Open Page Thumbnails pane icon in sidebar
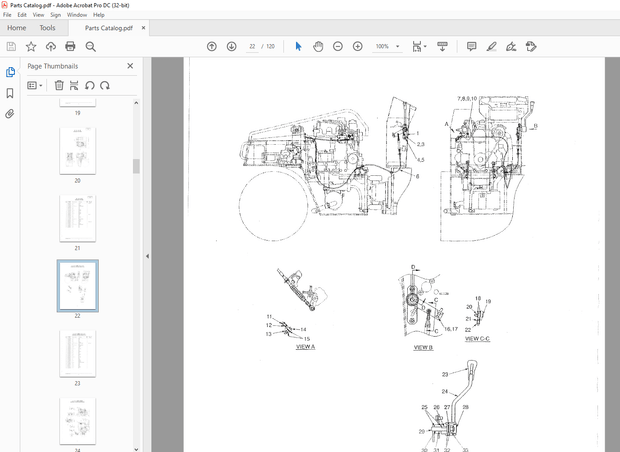620x452 pixels. [10, 72]
